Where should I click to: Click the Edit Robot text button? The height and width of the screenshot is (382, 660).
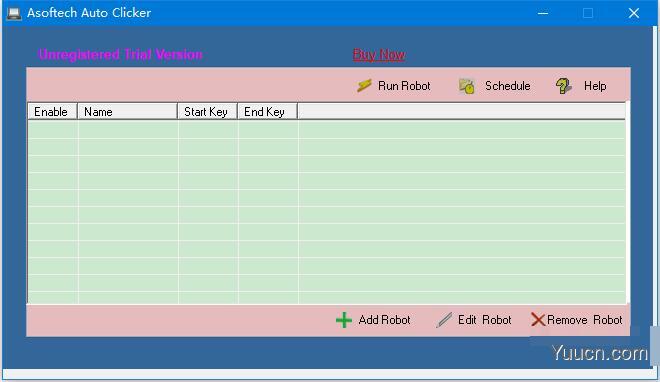(x=484, y=320)
